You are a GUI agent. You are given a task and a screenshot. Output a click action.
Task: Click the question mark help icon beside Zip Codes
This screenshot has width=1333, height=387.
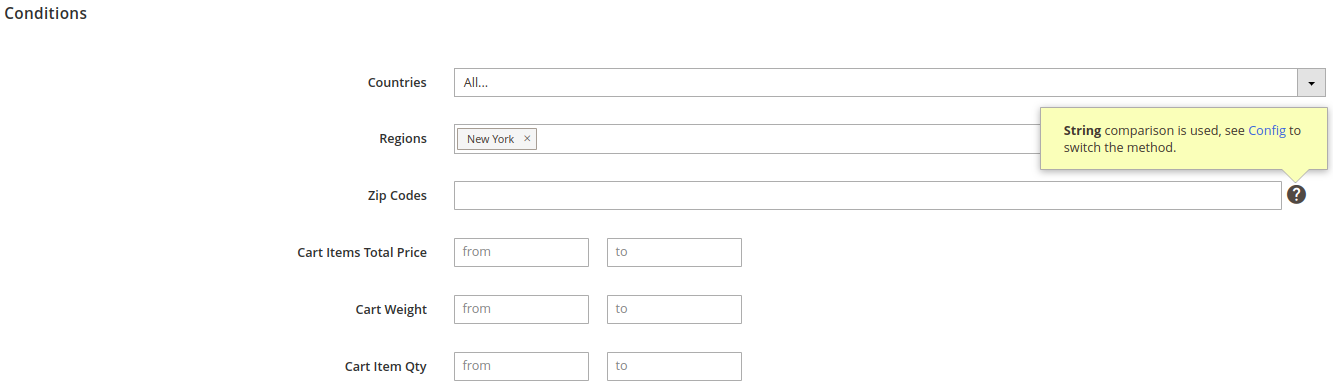[x=1296, y=195]
